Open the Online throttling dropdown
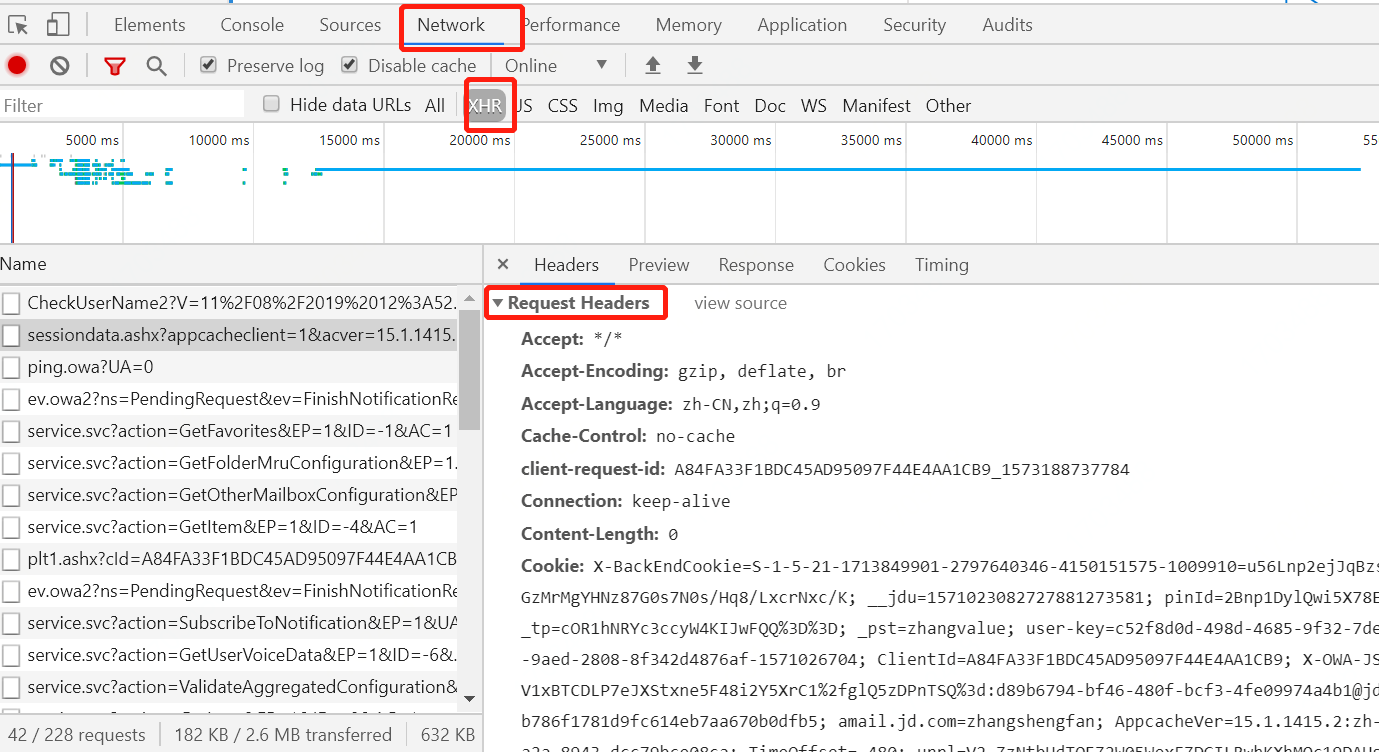The image size is (1379, 752). click(556, 66)
